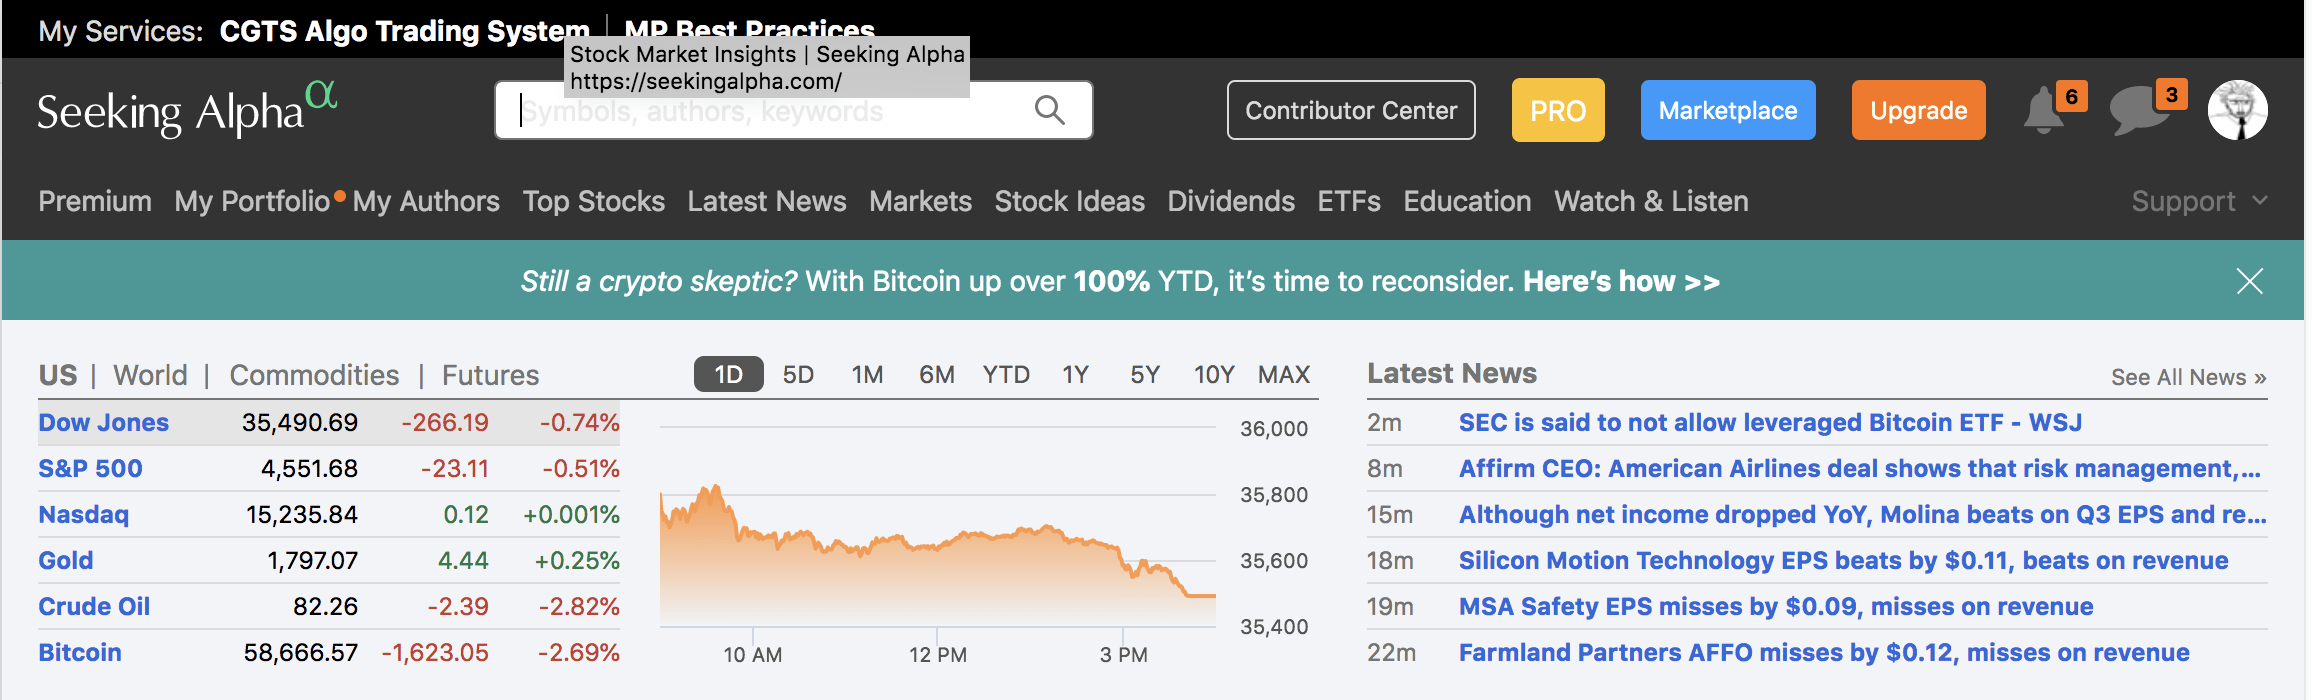Open the My Portfolio menu item
The height and width of the screenshot is (700, 2312).
point(252,201)
